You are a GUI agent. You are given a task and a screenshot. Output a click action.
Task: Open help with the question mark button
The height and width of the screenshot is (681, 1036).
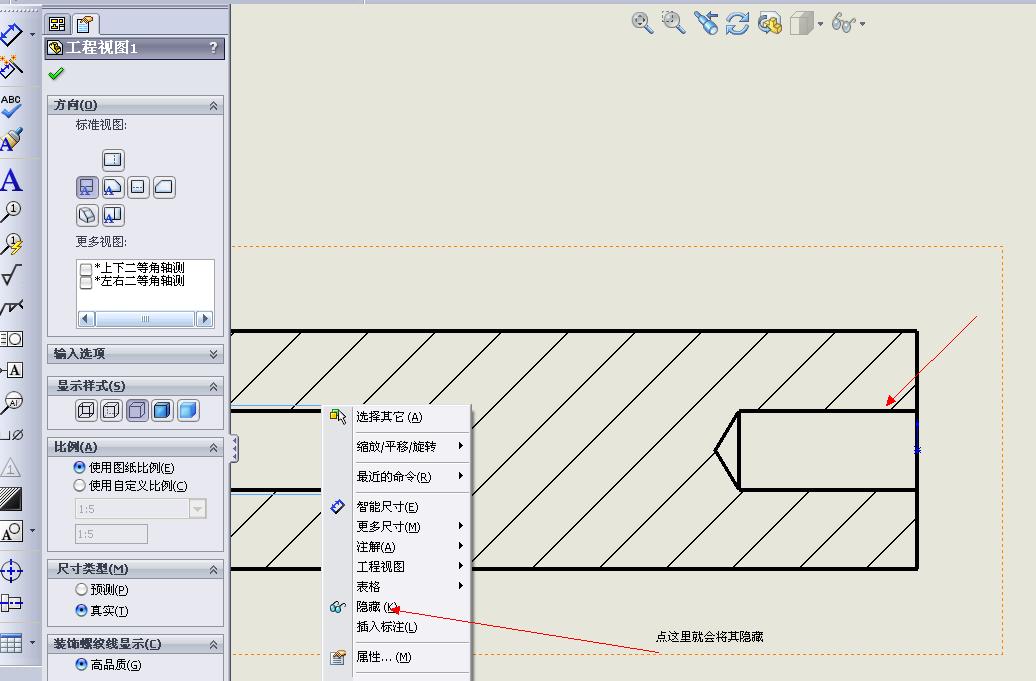click(213, 48)
